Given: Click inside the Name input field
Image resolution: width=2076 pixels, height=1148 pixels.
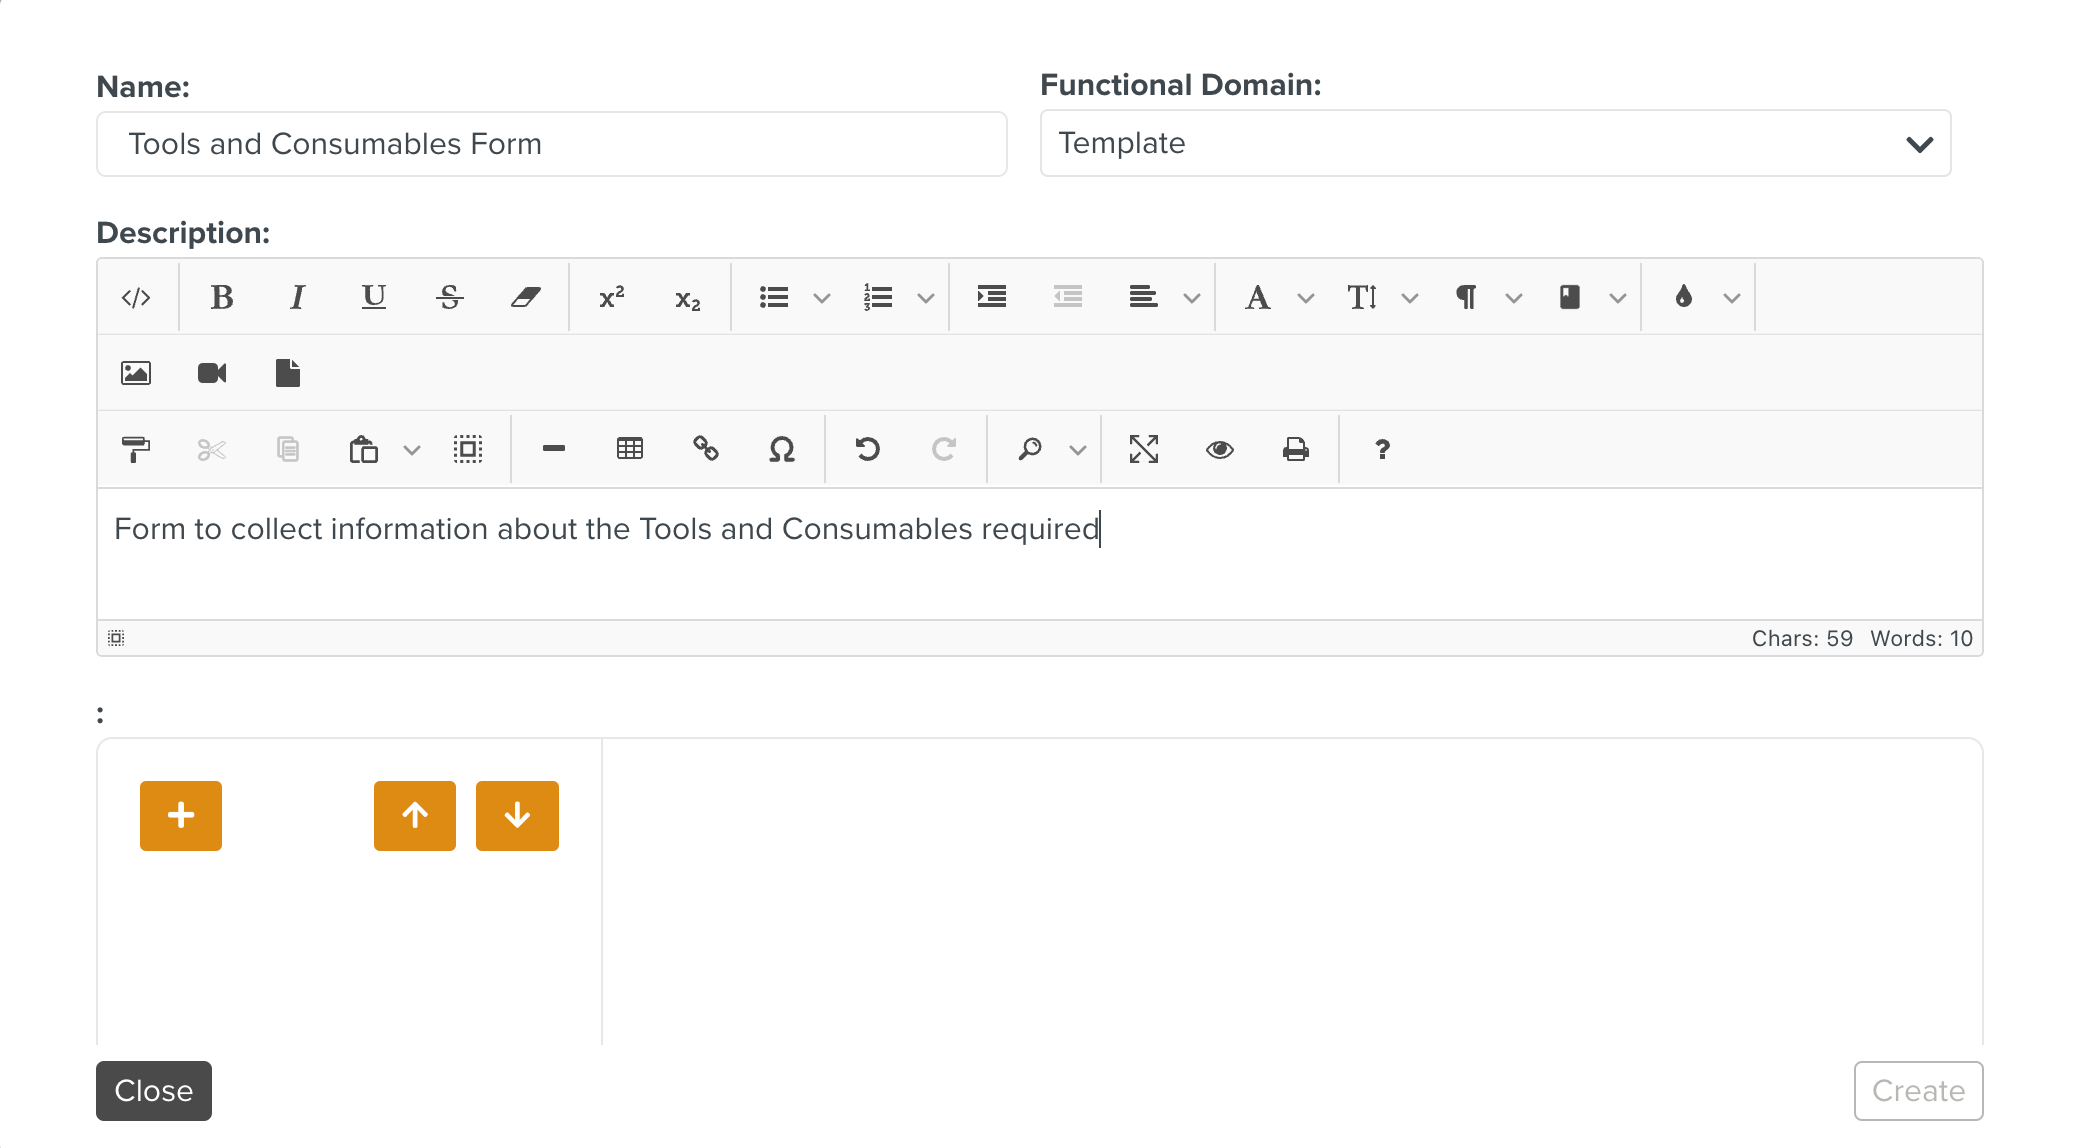Looking at the screenshot, I should pos(550,143).
